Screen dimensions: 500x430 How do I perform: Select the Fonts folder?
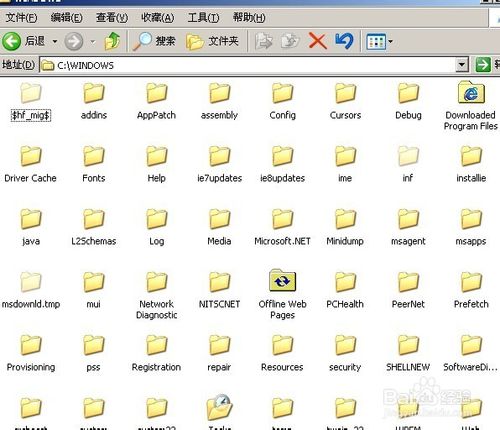click(94, 165)
